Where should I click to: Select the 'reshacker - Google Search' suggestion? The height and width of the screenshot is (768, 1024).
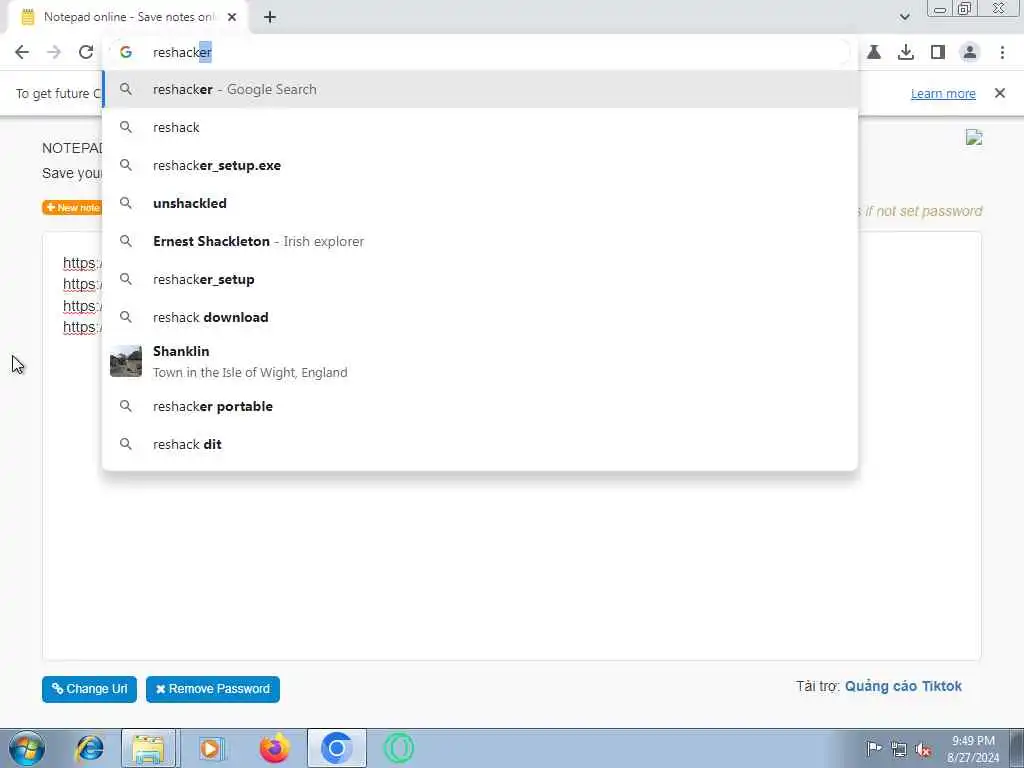tap(480, 89)
